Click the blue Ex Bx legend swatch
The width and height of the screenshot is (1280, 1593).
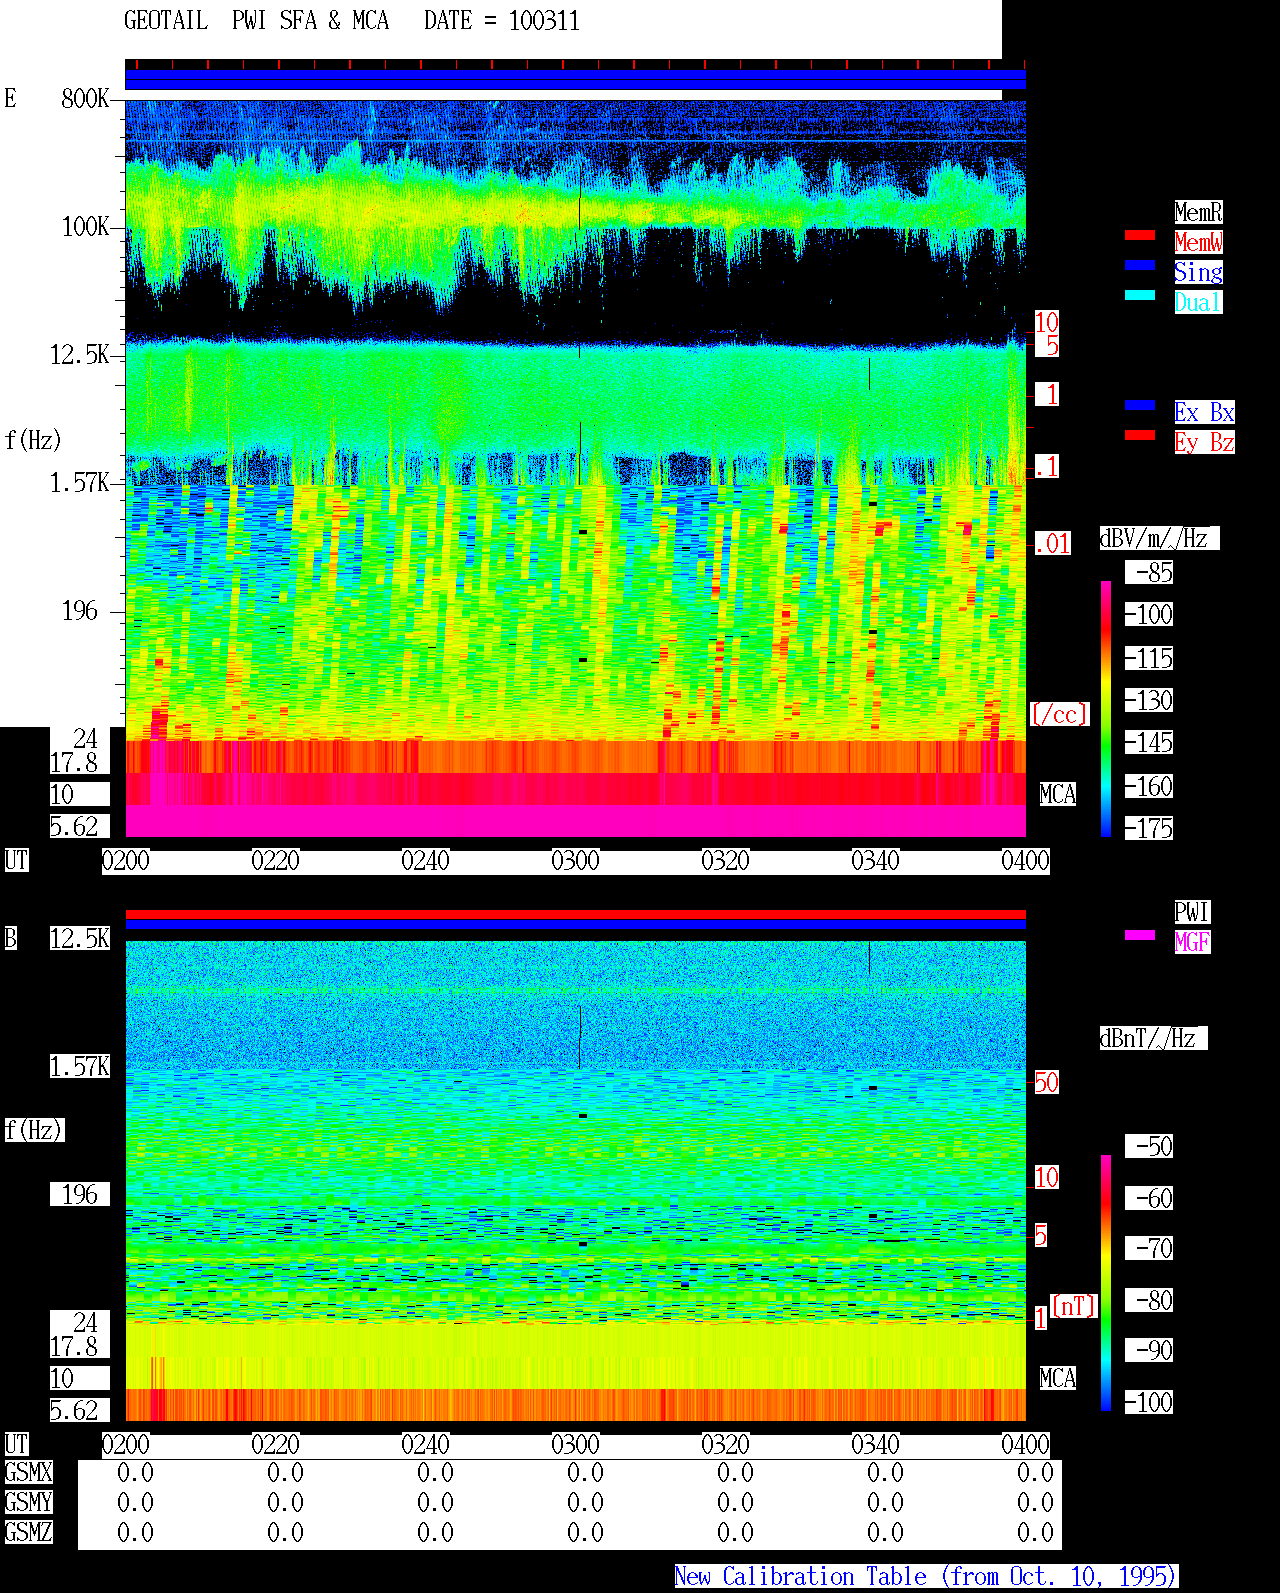[1140, 405]
